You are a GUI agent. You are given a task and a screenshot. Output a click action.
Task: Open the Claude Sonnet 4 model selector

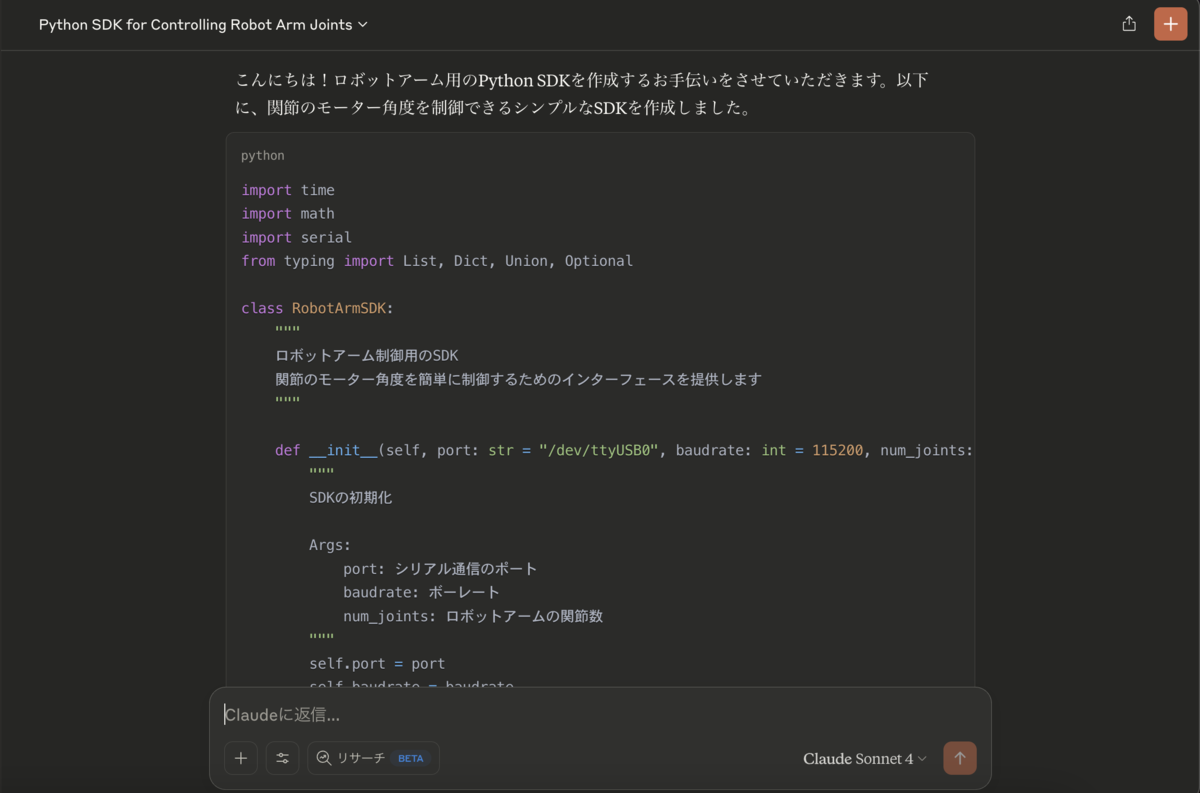865,759
